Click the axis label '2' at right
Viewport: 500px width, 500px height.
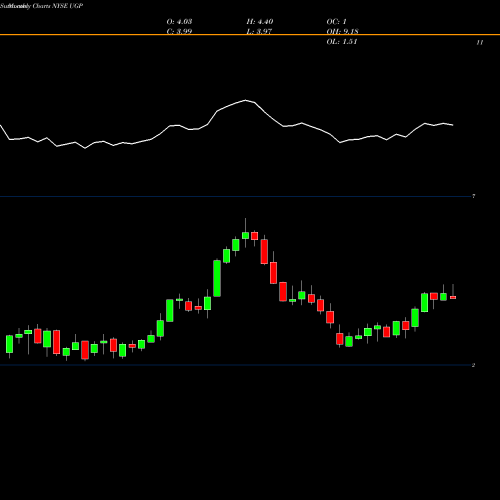tap(473, 365)
